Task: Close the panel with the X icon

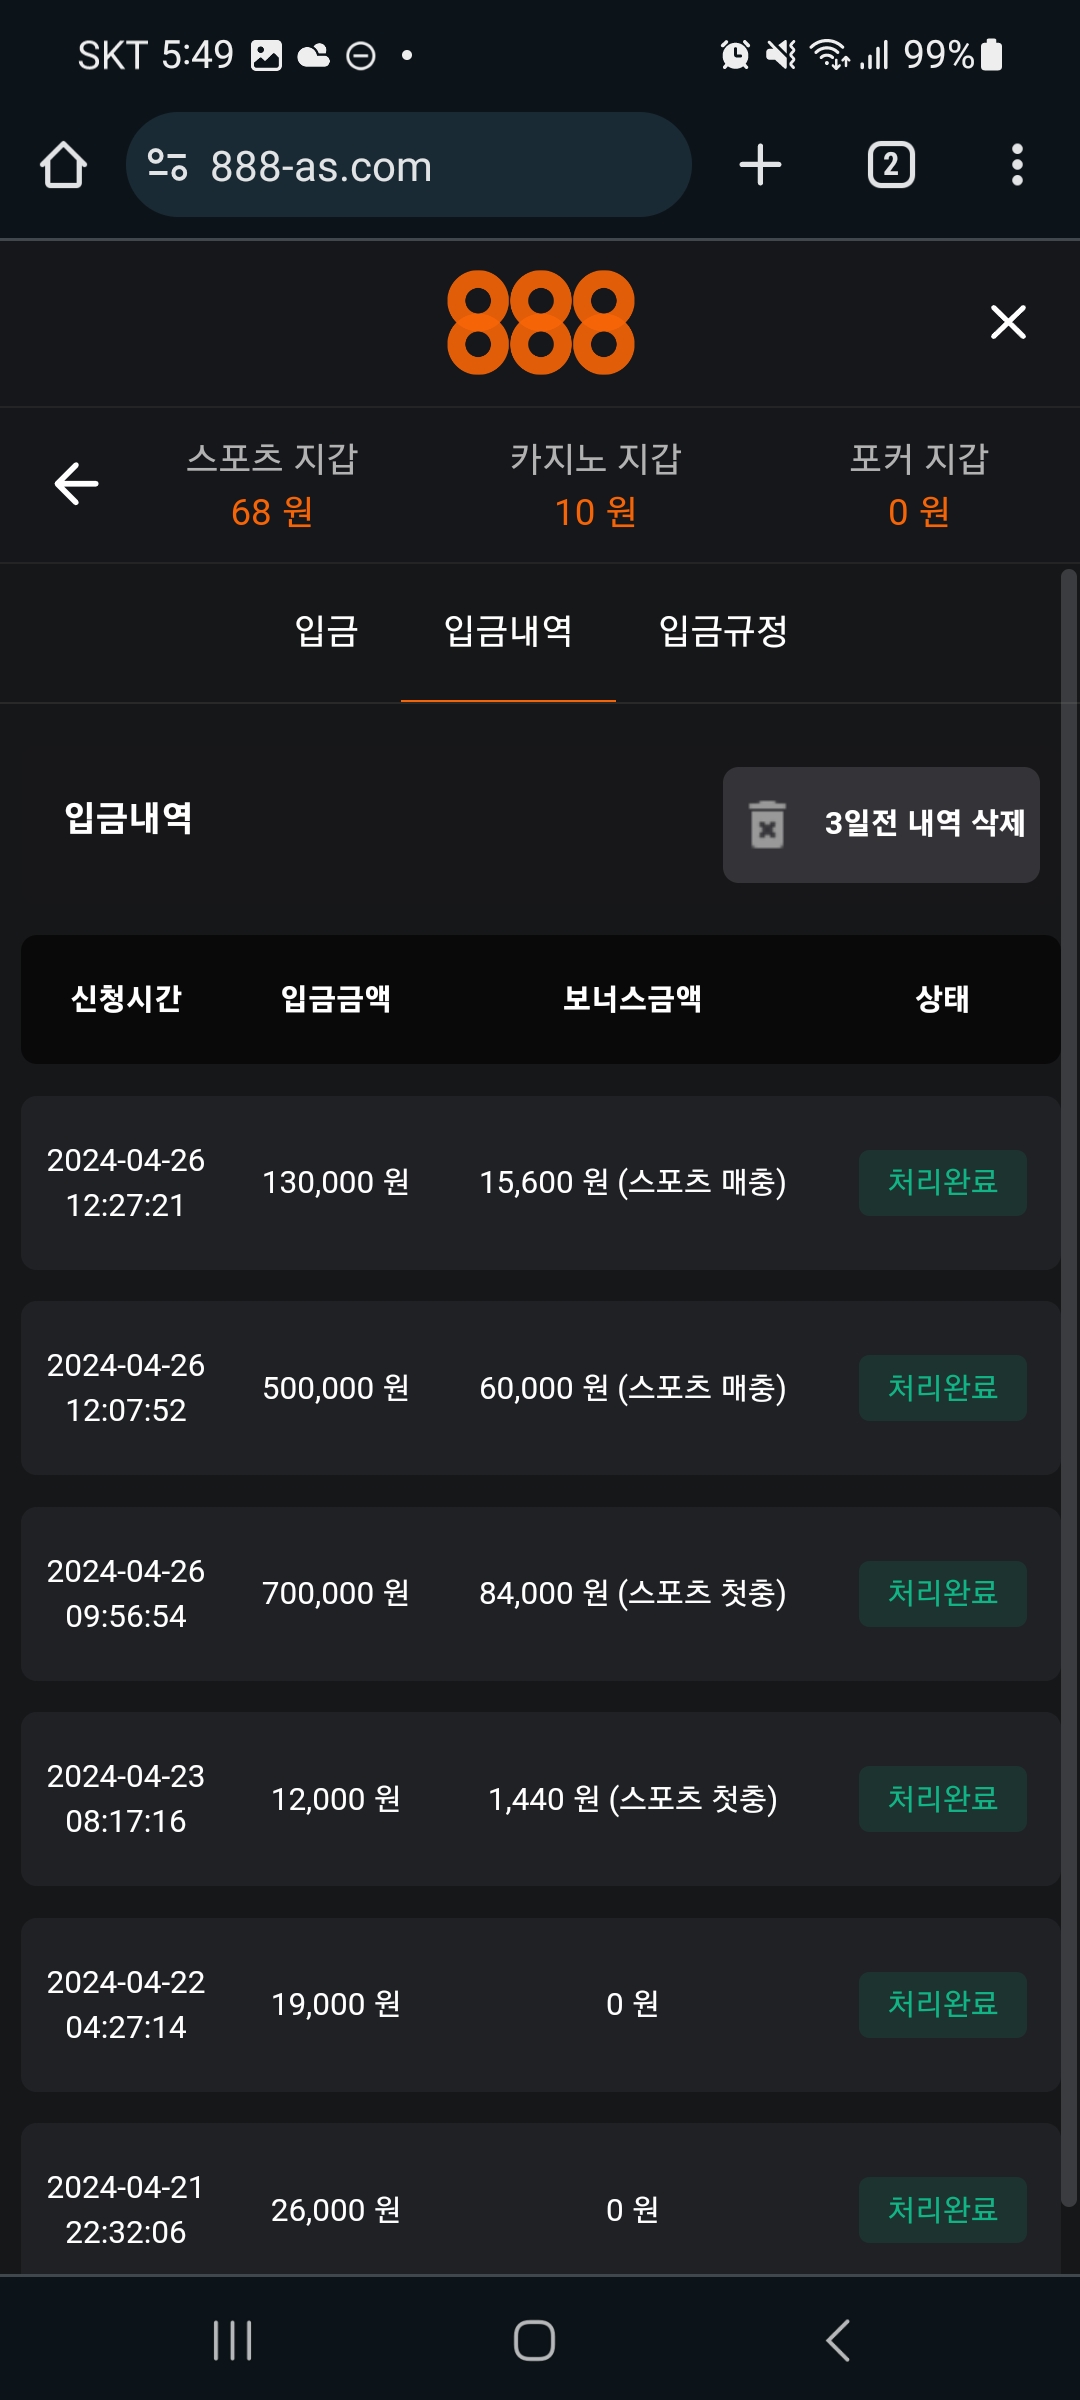Action: tap(1008, 322)
